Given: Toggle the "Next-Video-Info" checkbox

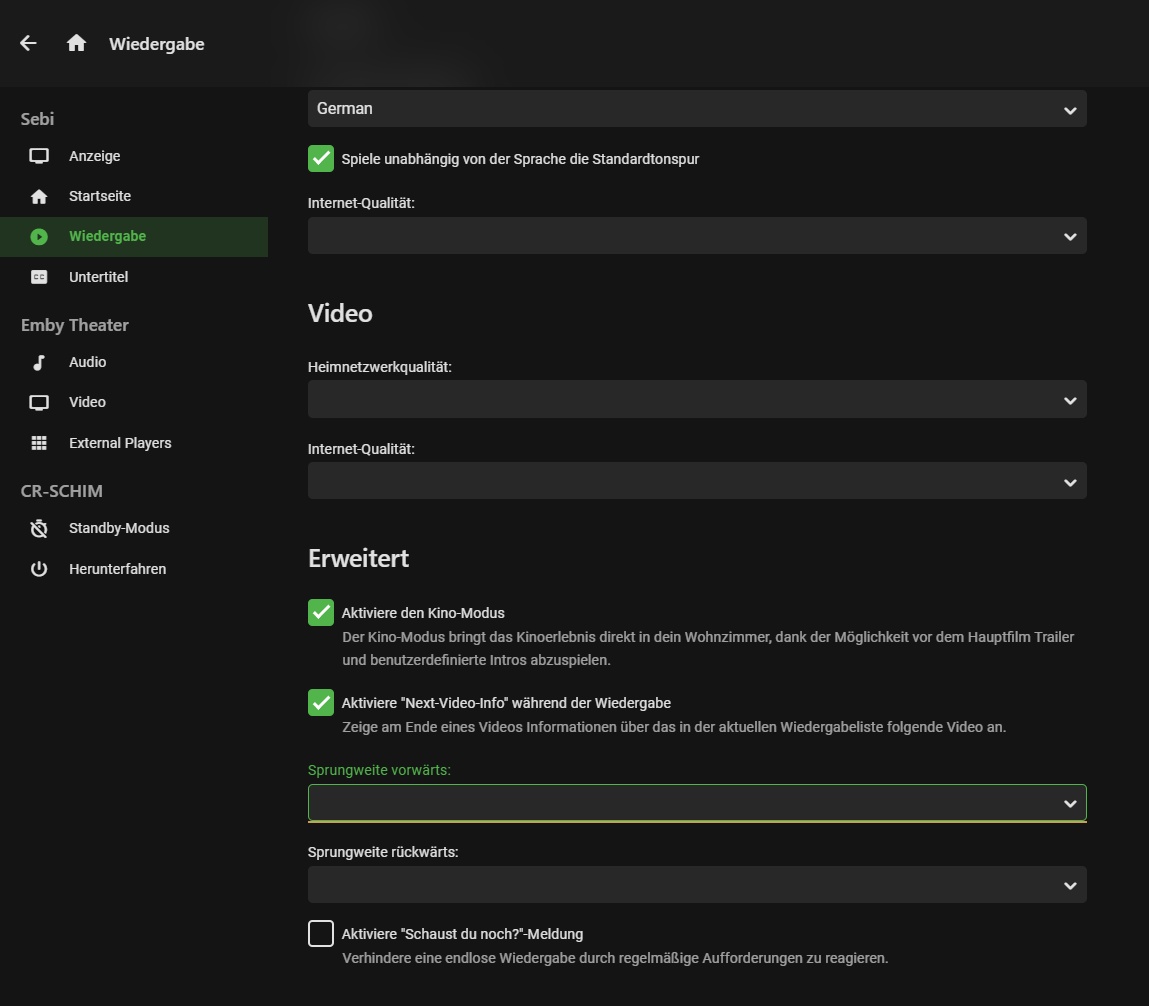Looking at the screenshot, I should pos(321,703).
